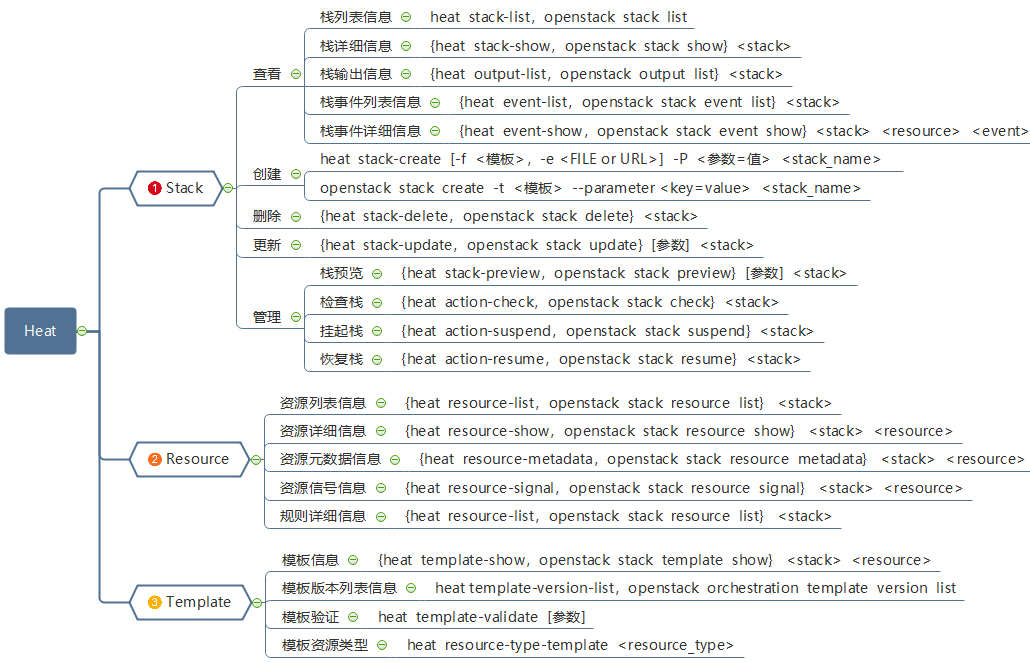Click the red priority 1 marker on Stack
Screen dimensions: 1030x663
154,189
